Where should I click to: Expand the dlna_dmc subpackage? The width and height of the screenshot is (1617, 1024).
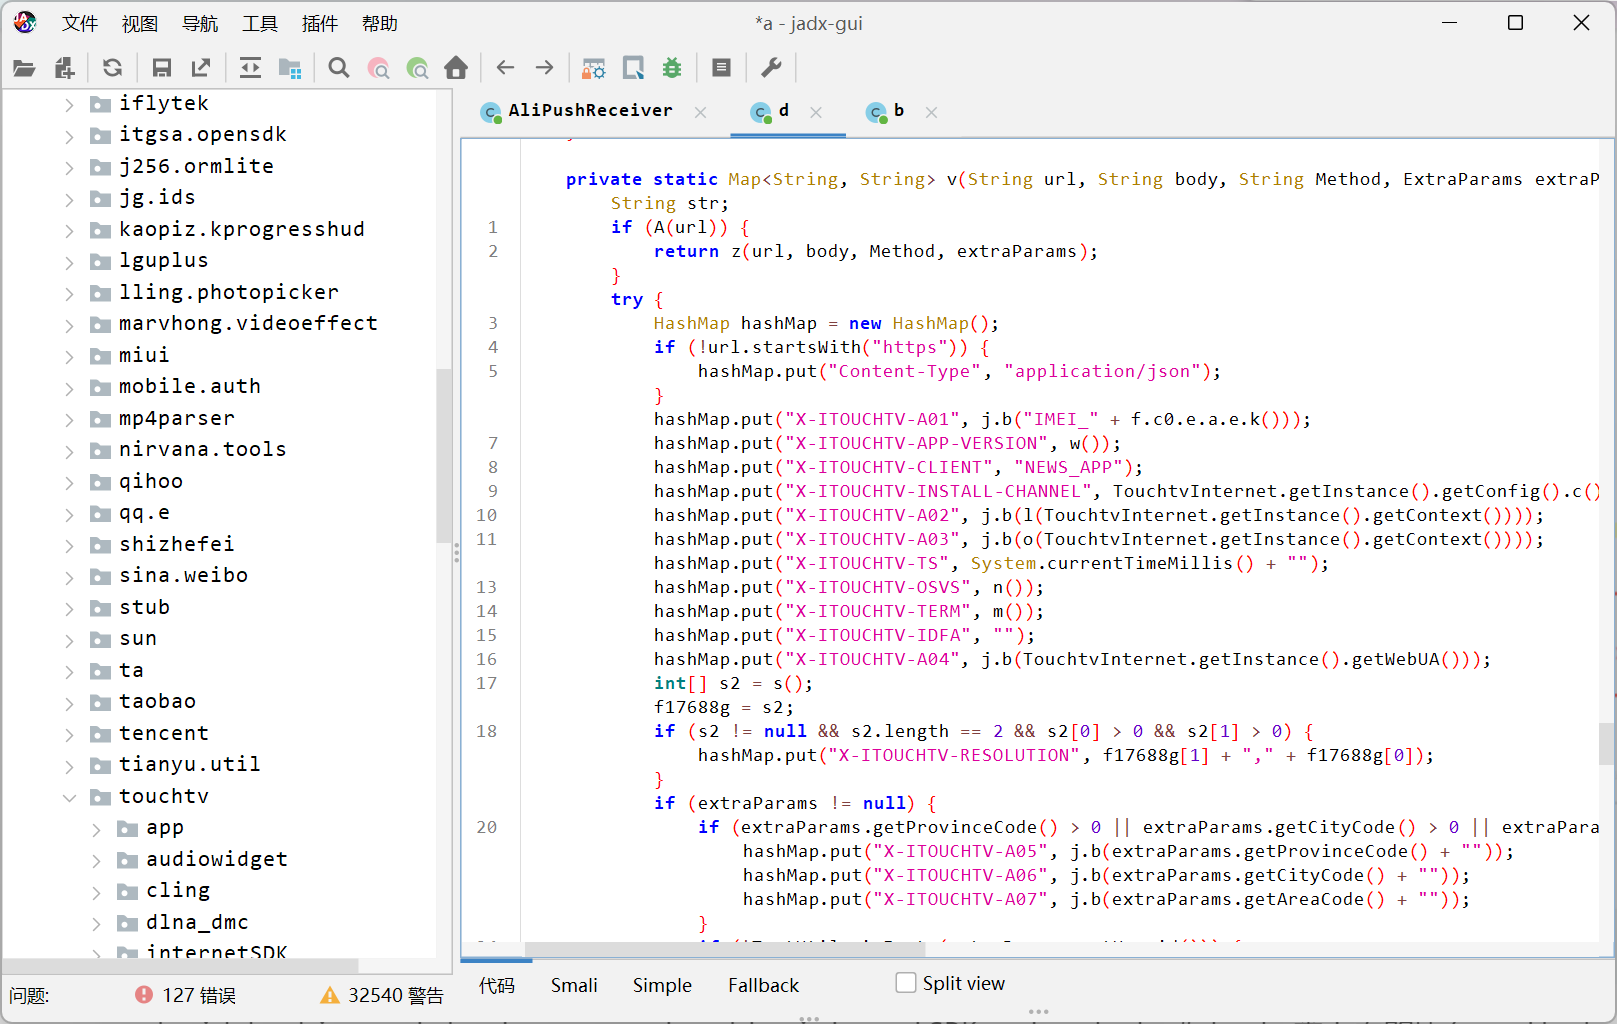click(x=96, y=923)
